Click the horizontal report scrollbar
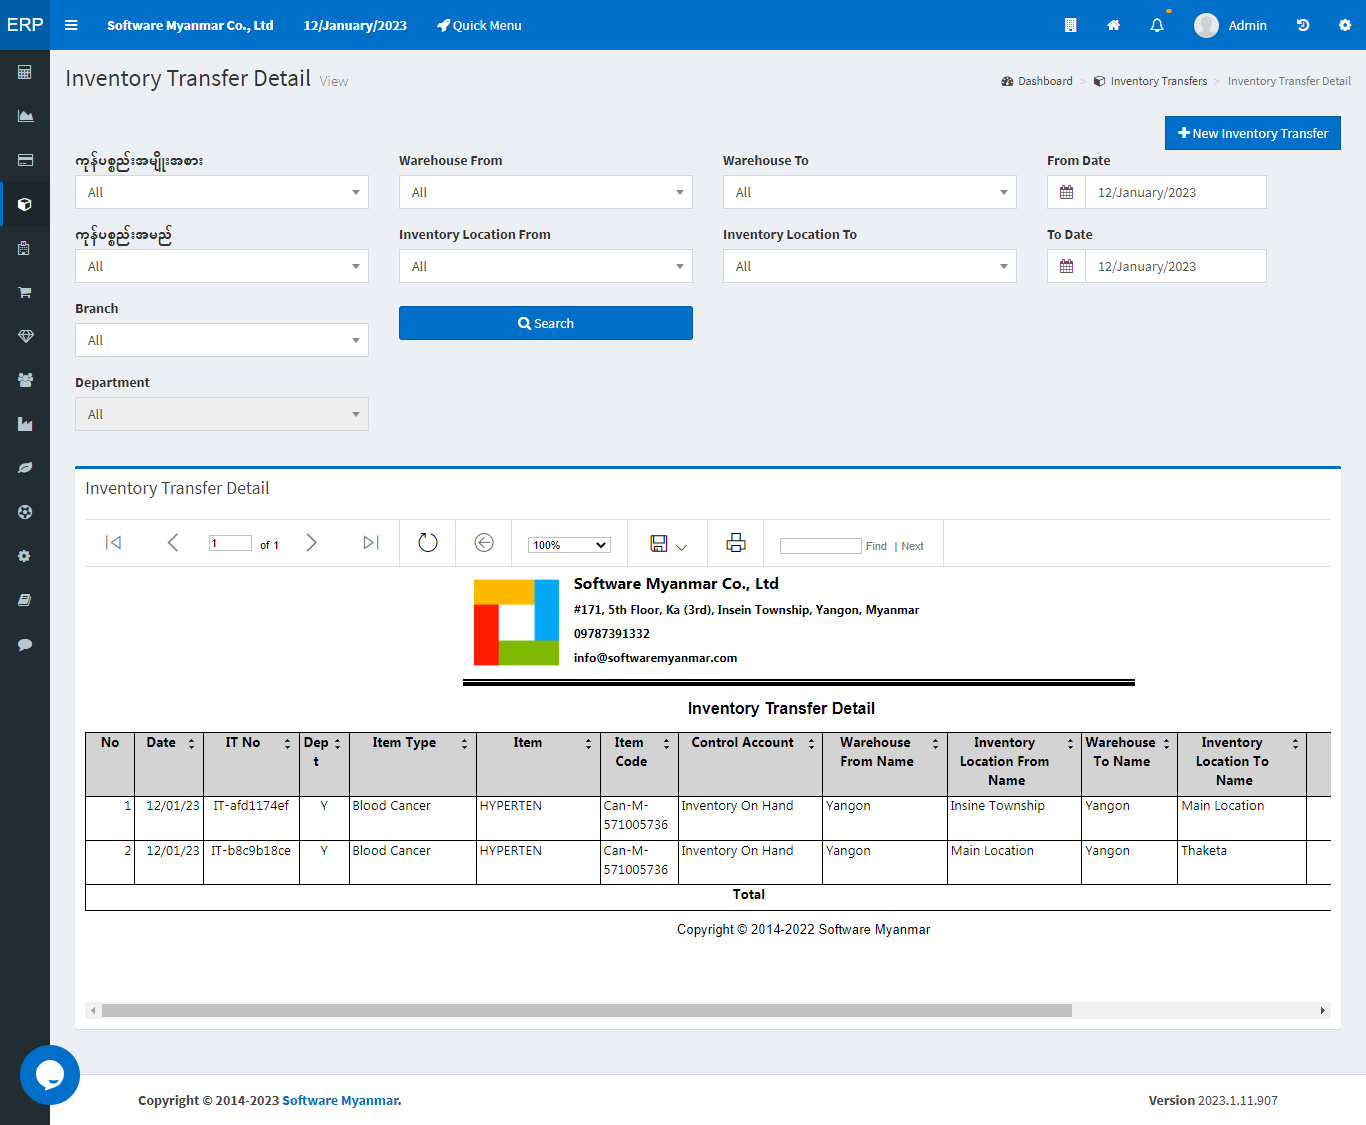 tap(587, 1010)
